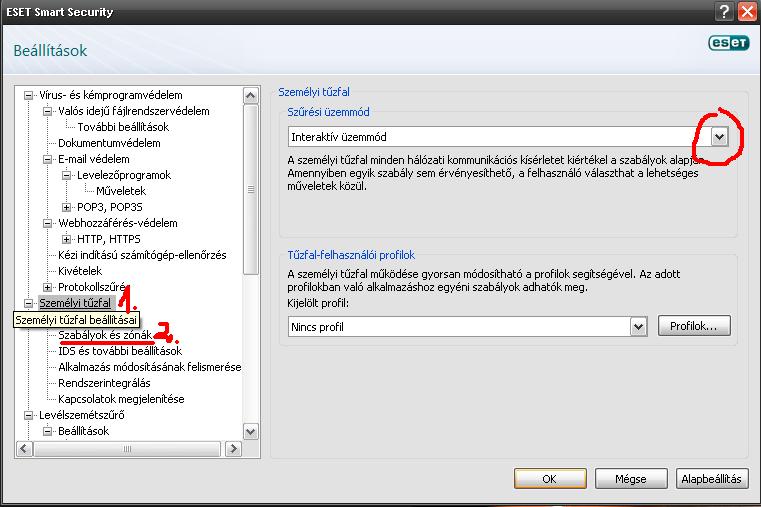Collapse the Levelezőprogramok node

tap(66, 176)
